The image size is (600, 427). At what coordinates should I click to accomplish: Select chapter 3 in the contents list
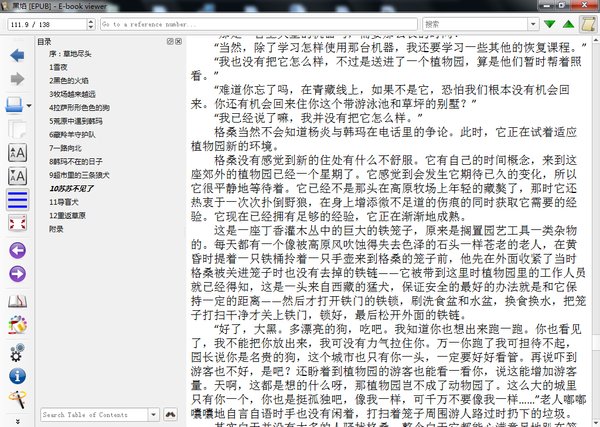[x=72, y=94]
